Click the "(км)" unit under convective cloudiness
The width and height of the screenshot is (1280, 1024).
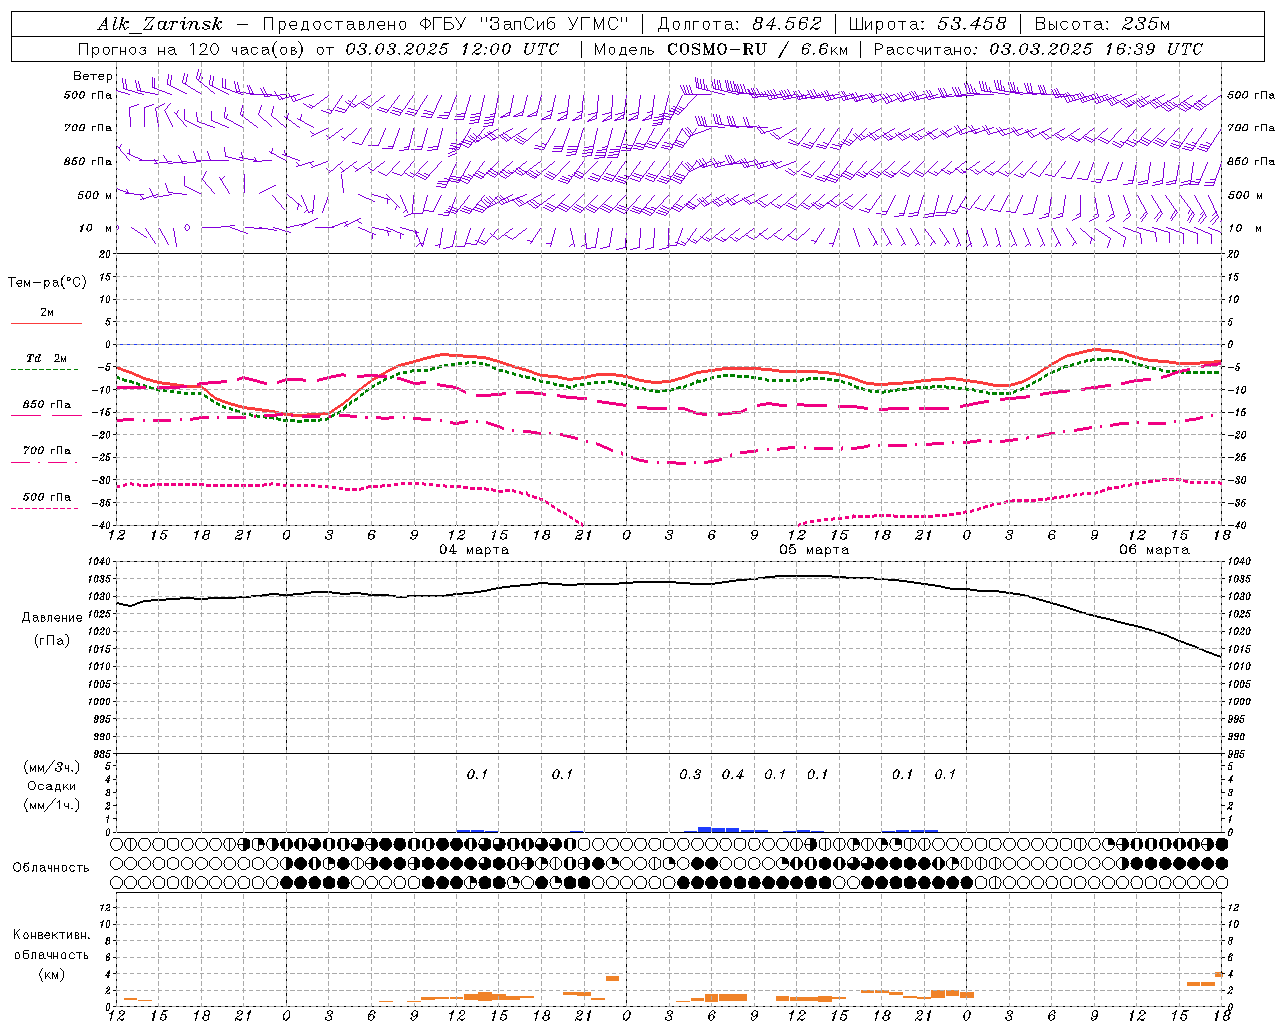pyautogui.click(x=52, y=974)
